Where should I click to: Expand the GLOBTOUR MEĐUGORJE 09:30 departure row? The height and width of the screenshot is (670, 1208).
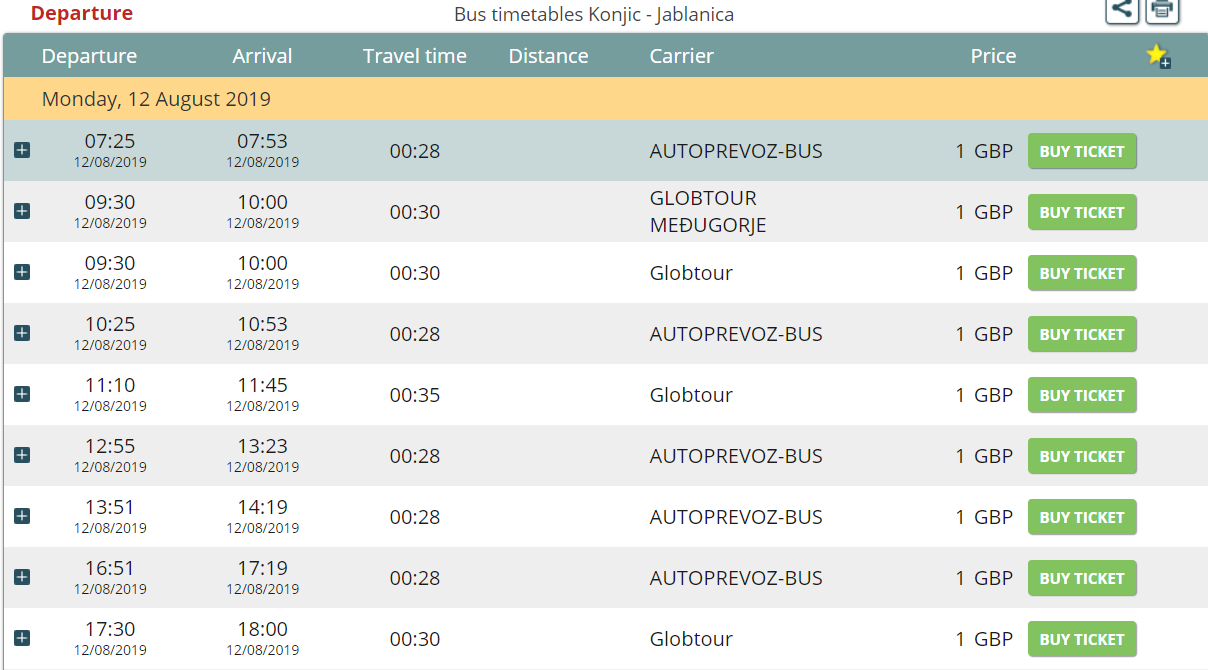click(x=22, y=211)
